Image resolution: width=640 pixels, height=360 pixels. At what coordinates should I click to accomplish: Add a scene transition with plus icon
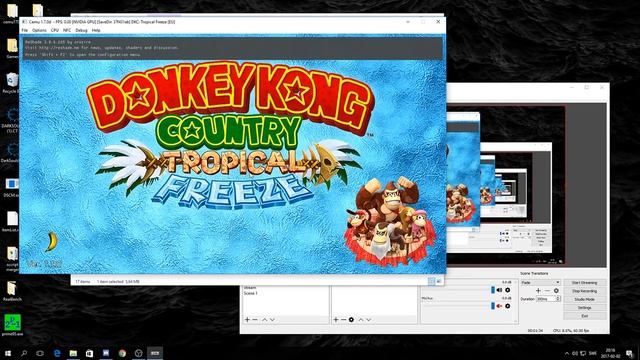point(538,291)
